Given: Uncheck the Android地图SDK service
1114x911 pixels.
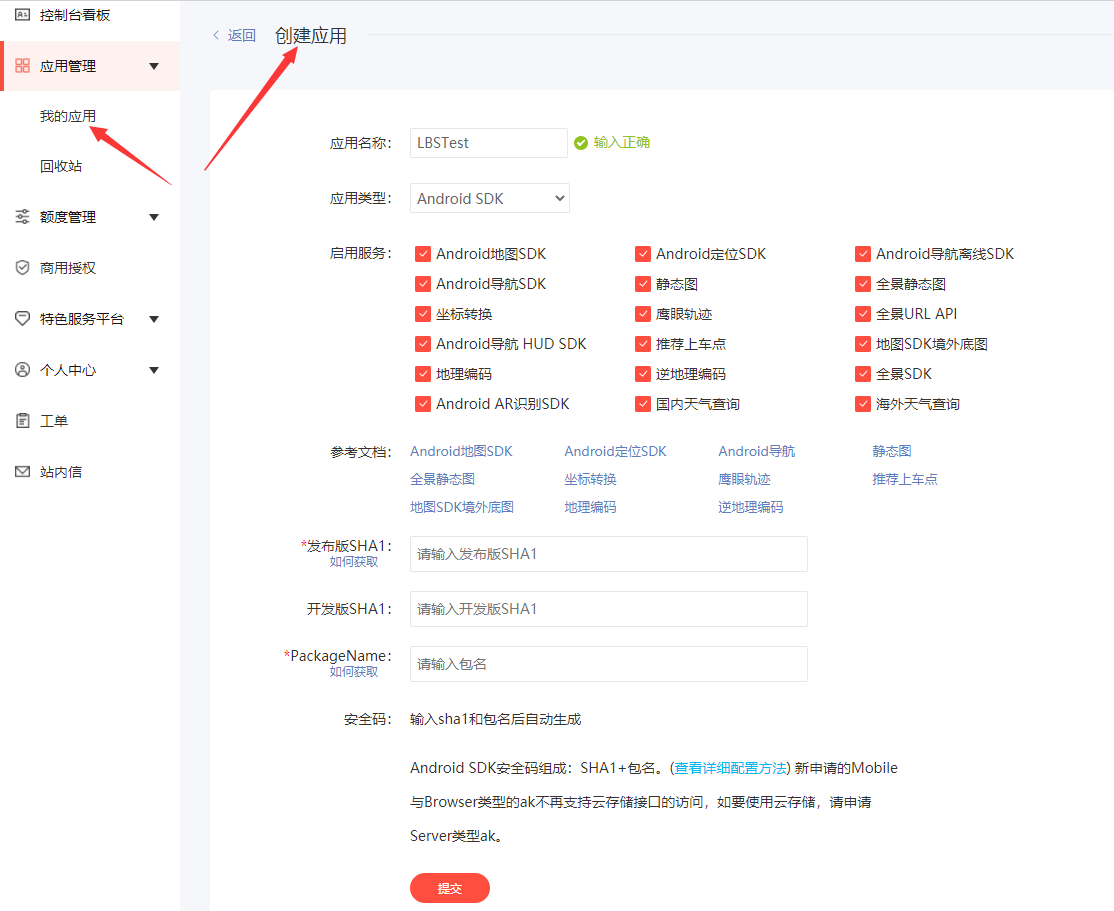Looking at the screenshot, I should tap(423, 253).
